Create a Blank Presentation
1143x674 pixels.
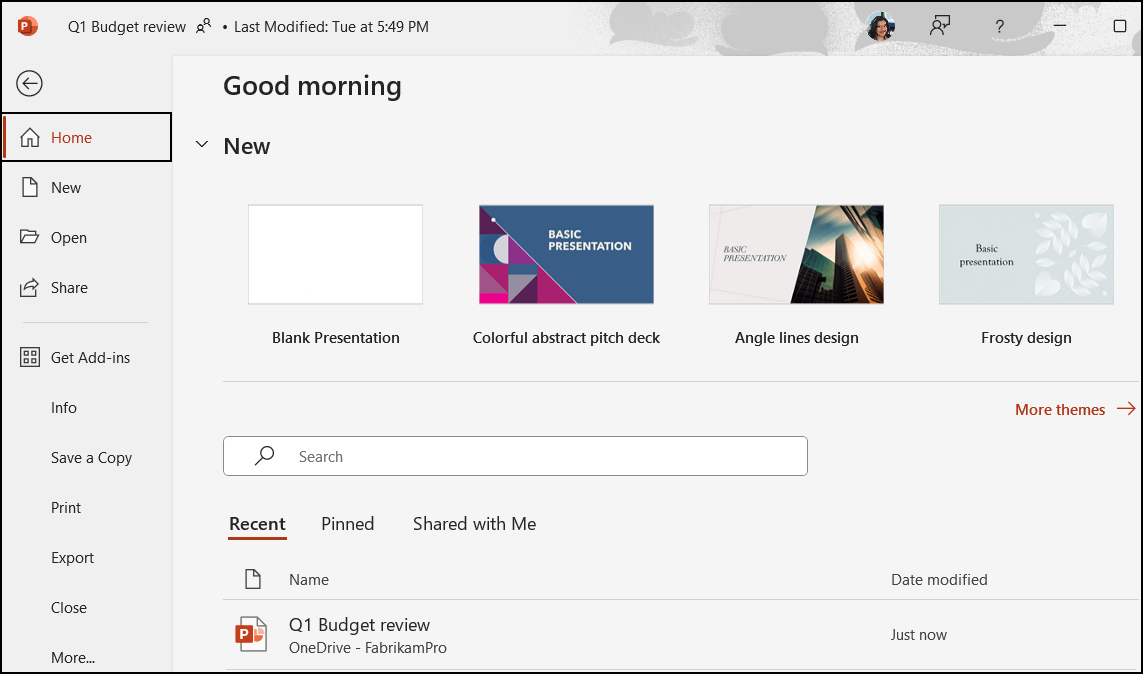tap(335, 254)
